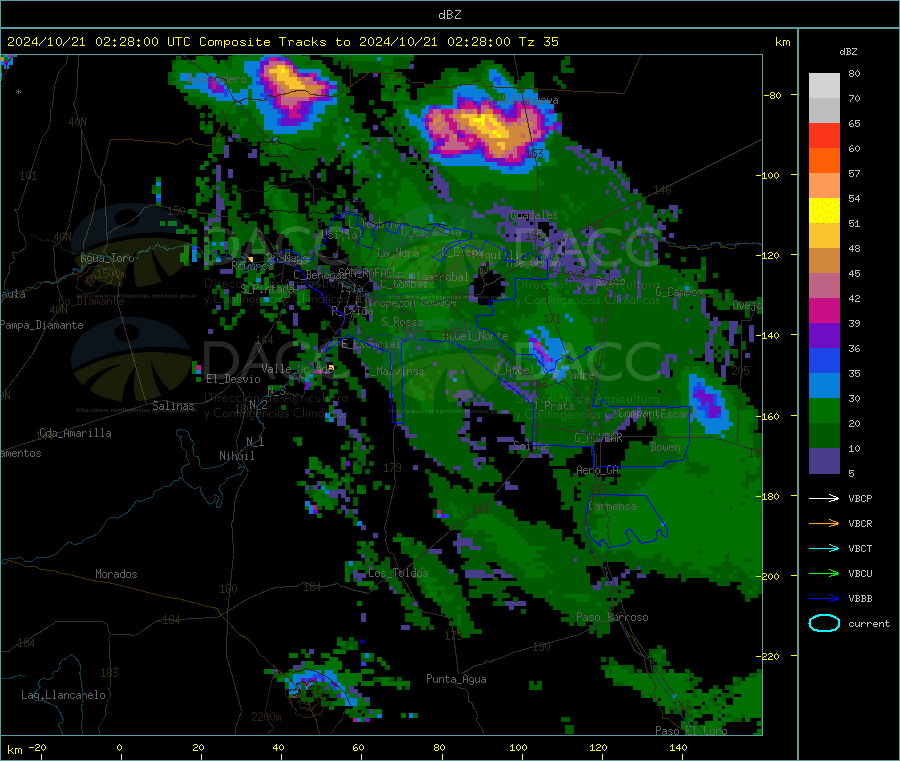Click the 'Aero_GA' place label
The width and height of the screenshot is (900, 761).
point(598,470)
